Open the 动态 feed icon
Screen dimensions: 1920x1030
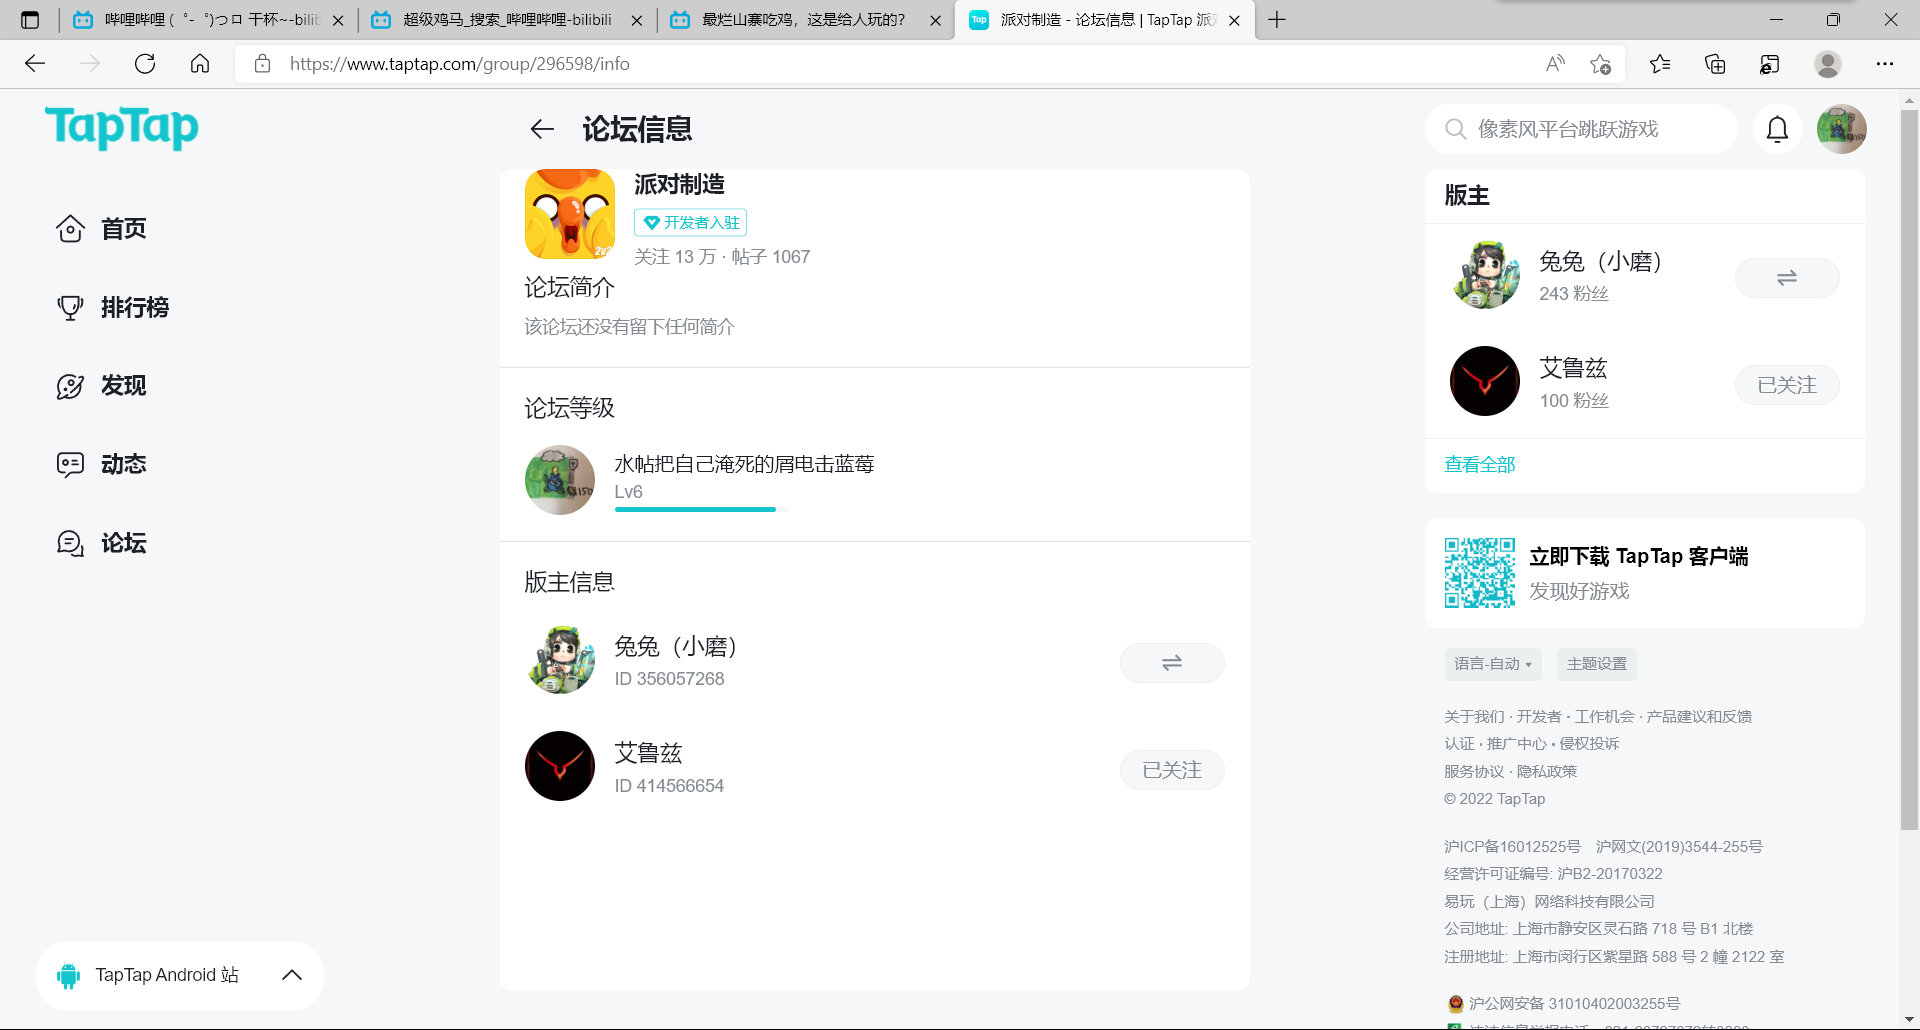pos(70,464)
